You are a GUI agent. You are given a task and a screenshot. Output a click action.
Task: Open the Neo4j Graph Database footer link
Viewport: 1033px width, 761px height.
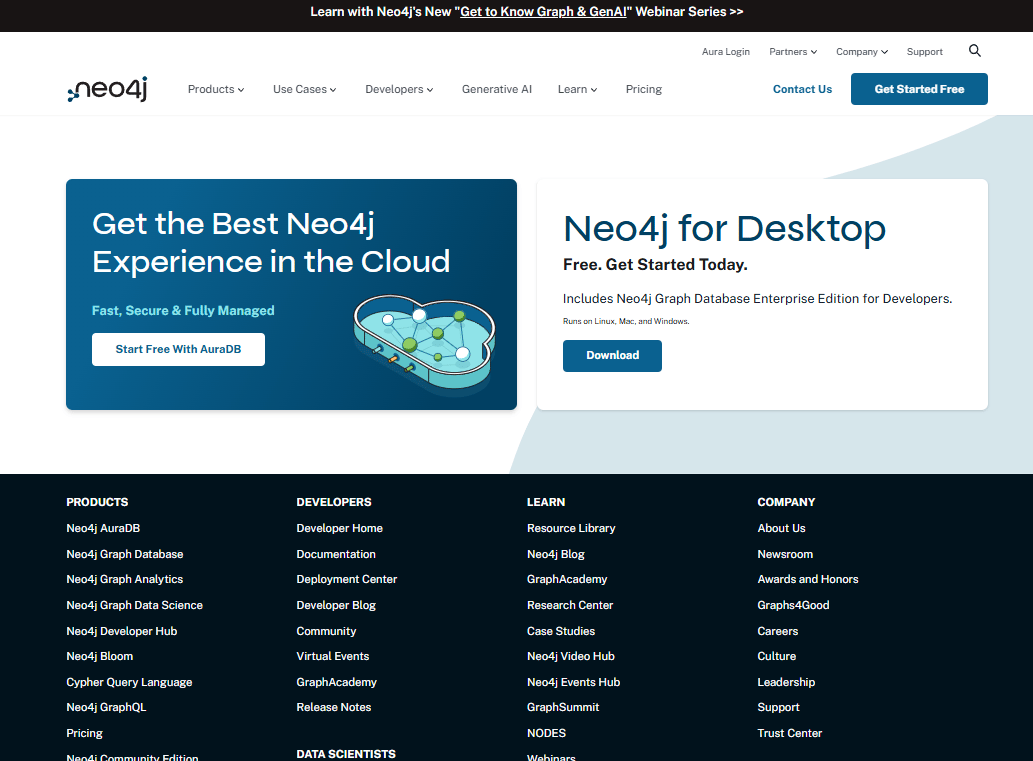pyautogui.click(x=125, y=554)
